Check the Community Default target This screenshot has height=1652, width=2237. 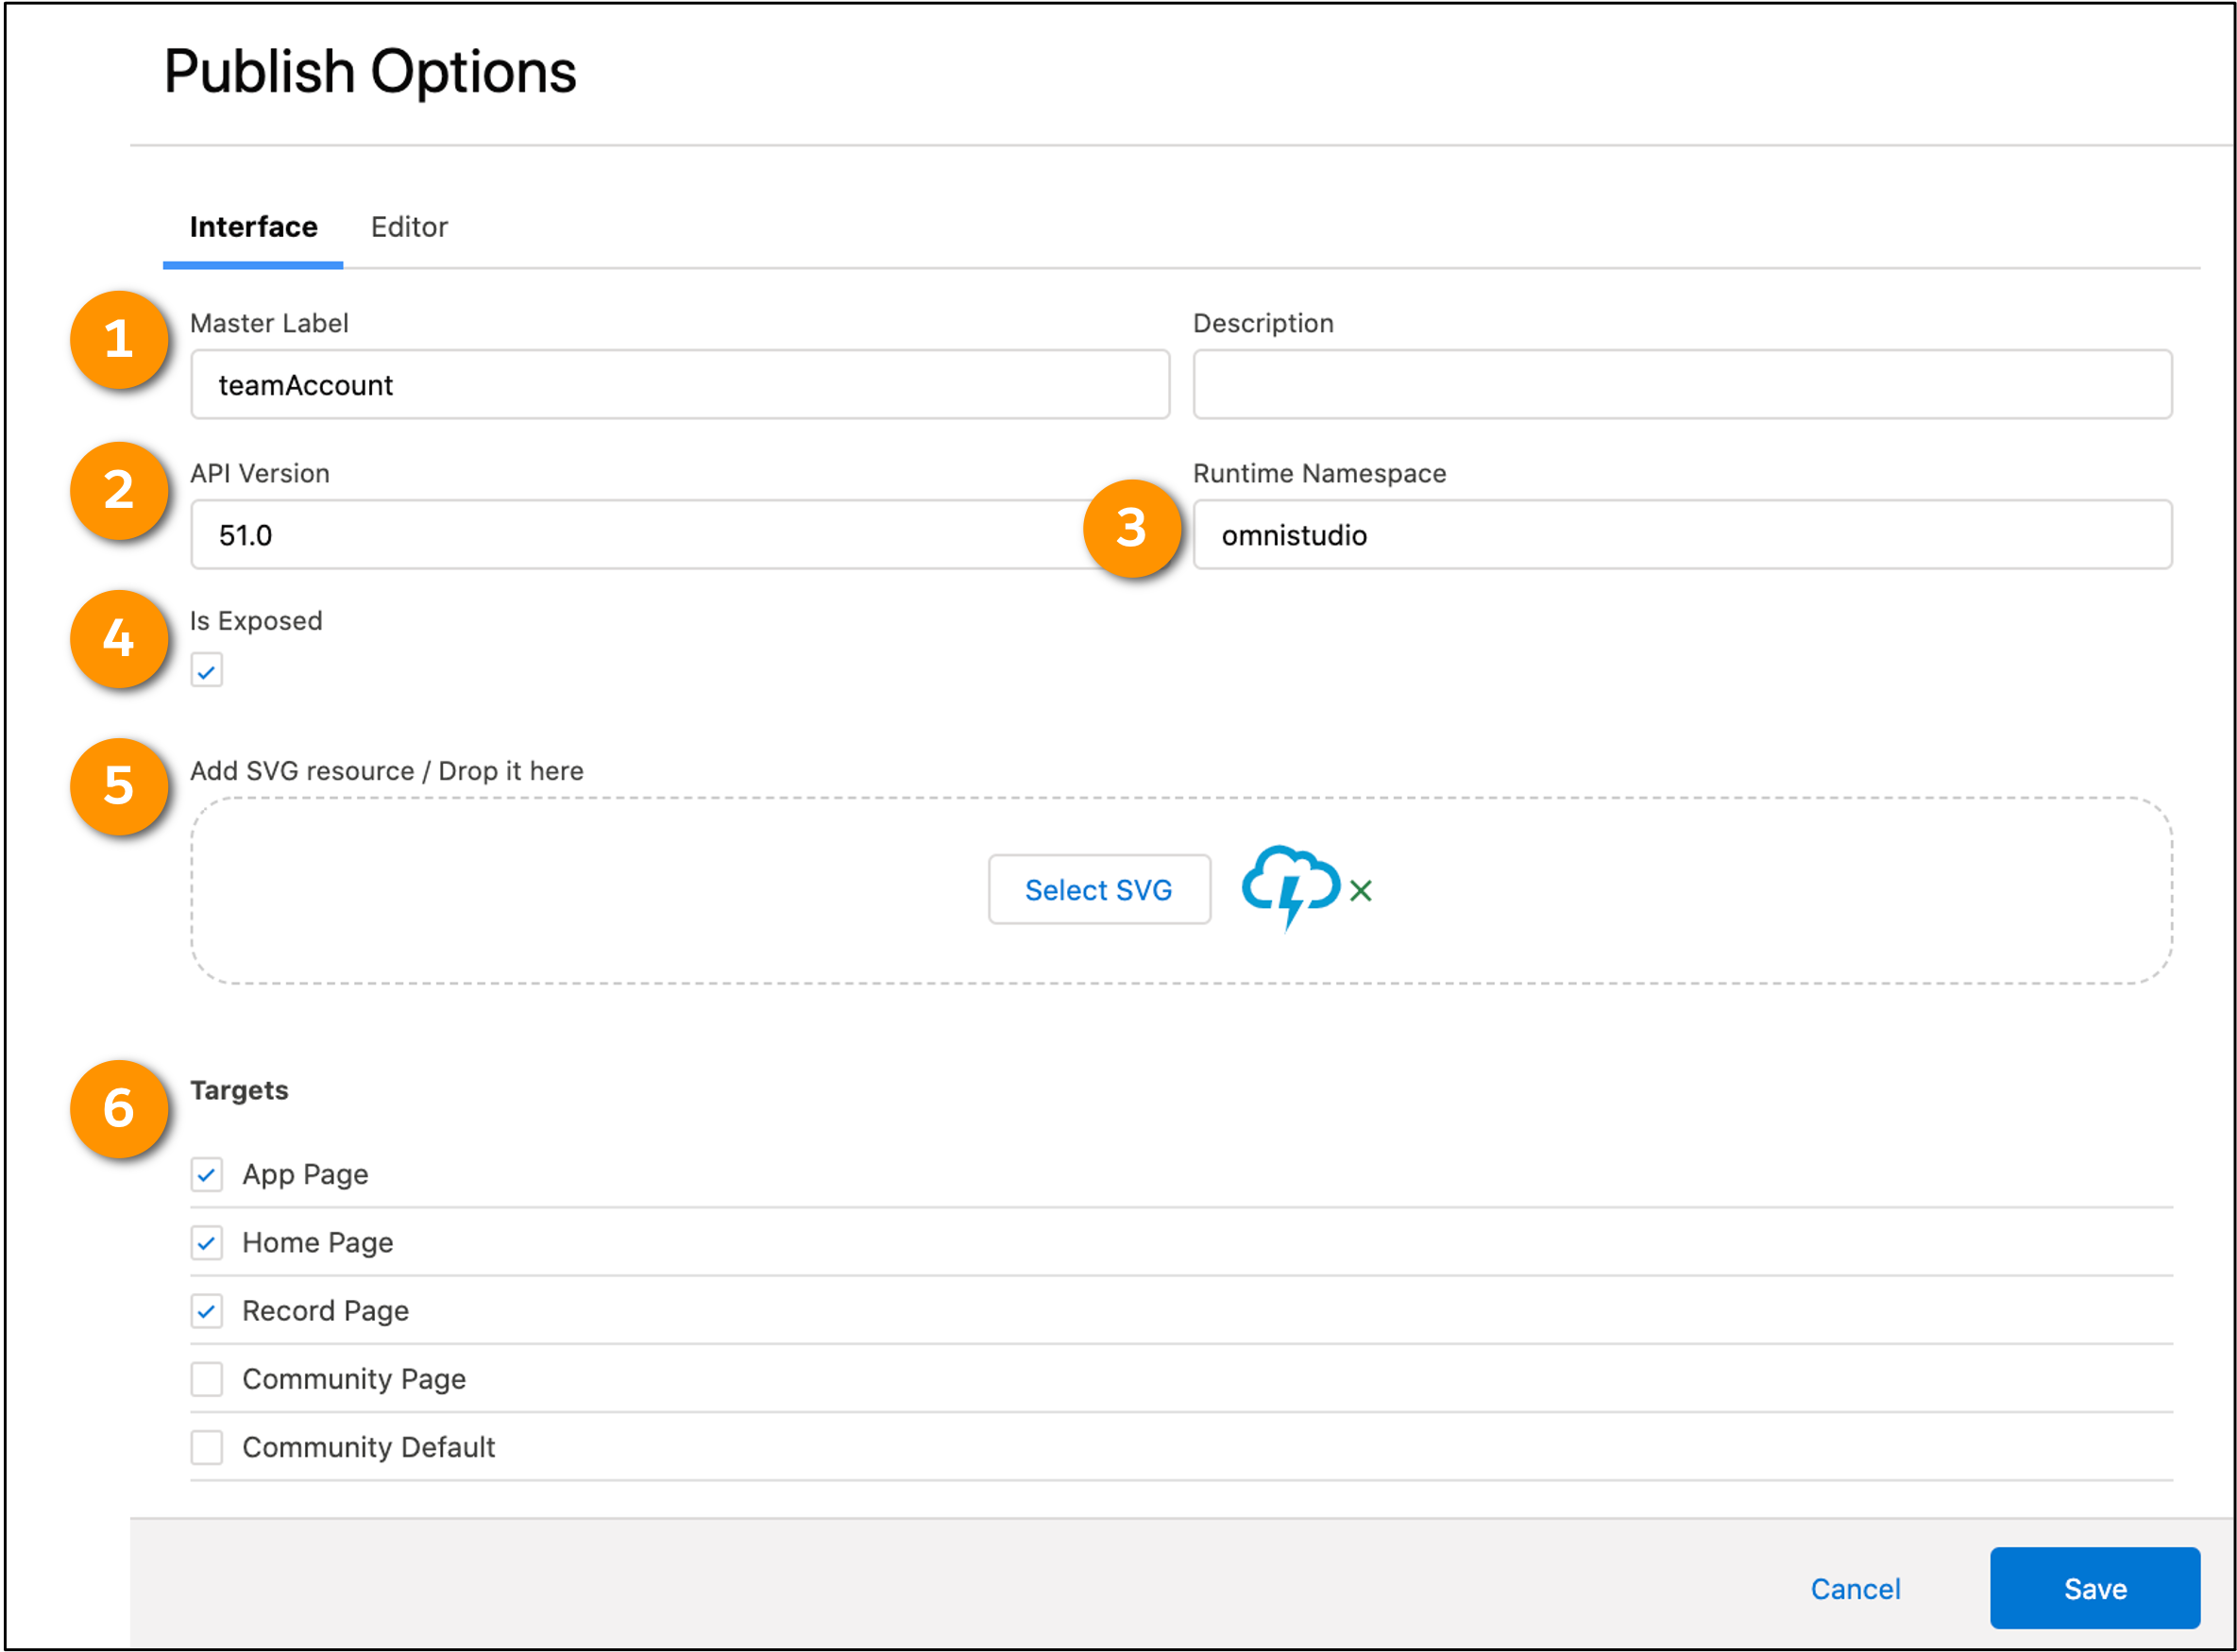point(207,1447)
